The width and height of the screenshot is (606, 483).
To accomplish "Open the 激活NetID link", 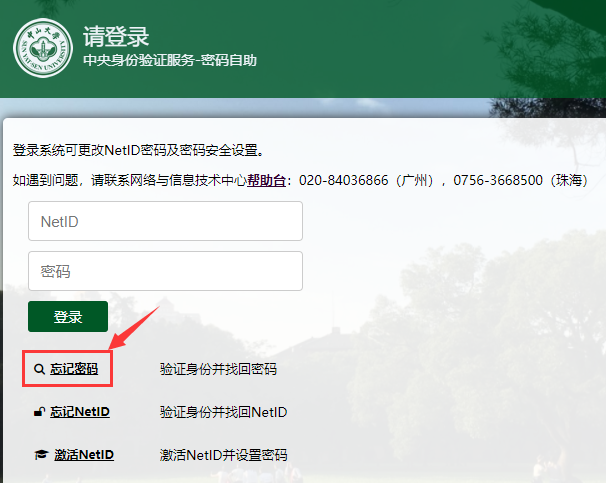I will point(84,455).
